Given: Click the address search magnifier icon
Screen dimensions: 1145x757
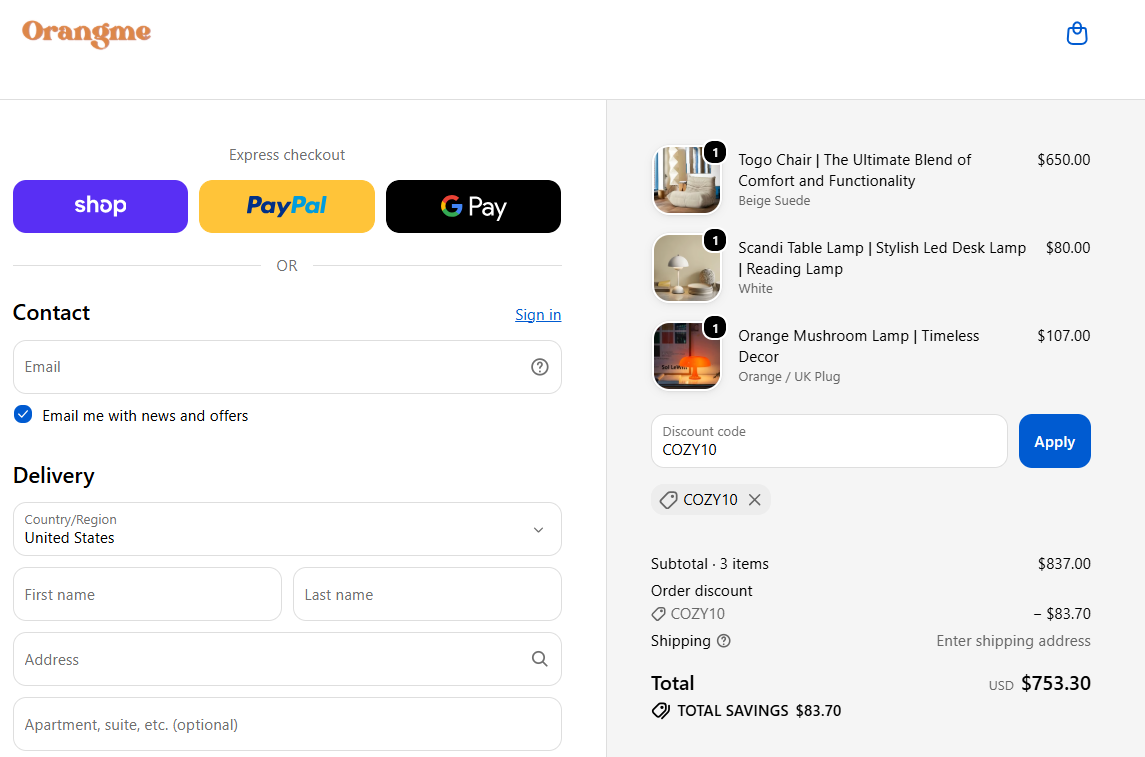Looking at the screenshot, I should [540, 659].
